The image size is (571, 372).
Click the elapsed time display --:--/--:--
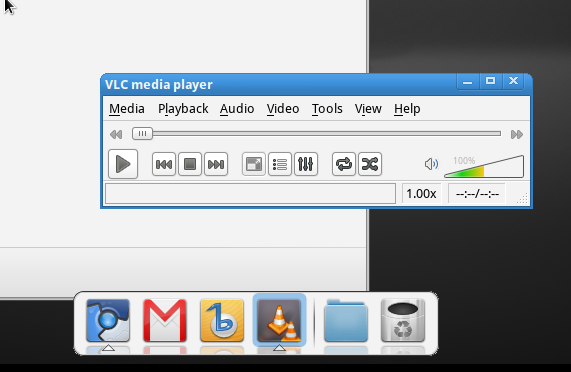point(477,194)
